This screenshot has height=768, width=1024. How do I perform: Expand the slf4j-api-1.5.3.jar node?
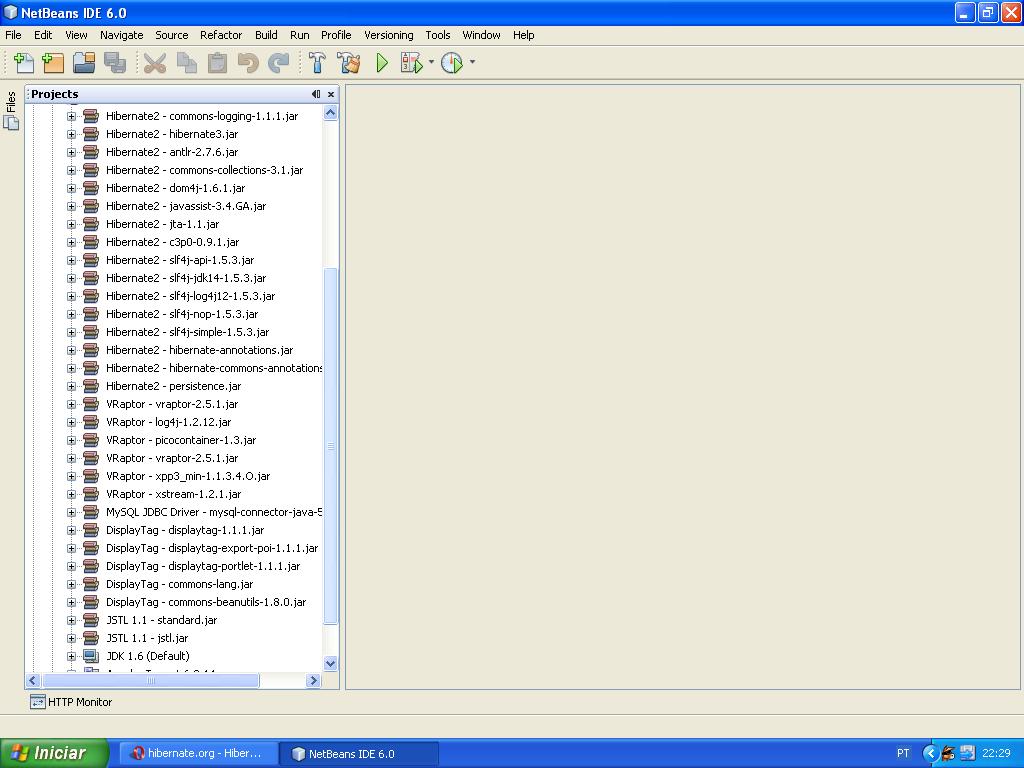pyautogui.click(x=71, y=260)
